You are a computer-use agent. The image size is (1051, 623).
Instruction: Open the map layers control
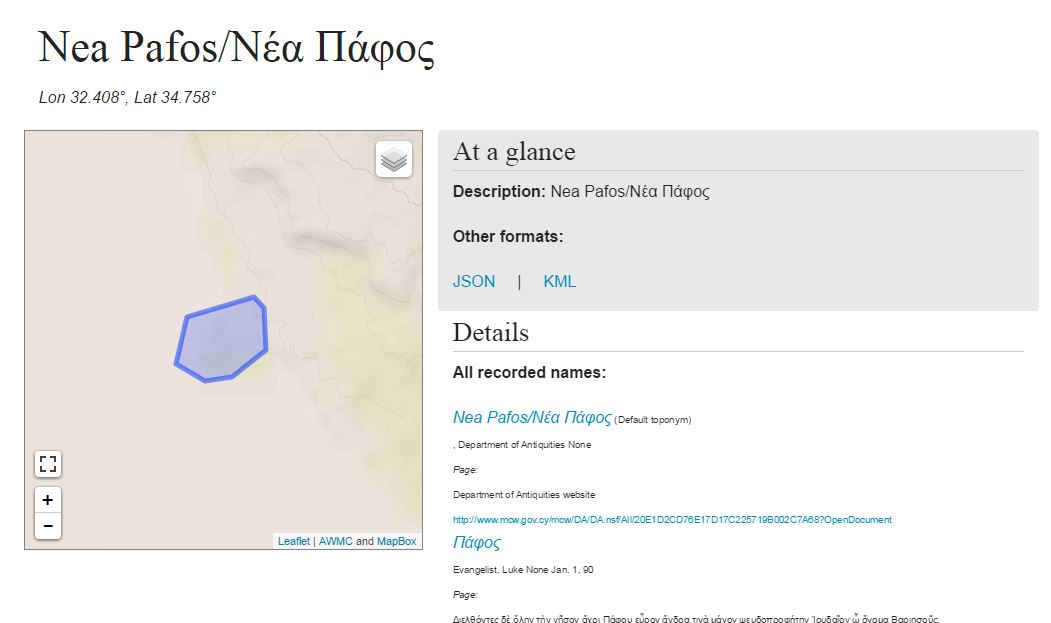394,159
